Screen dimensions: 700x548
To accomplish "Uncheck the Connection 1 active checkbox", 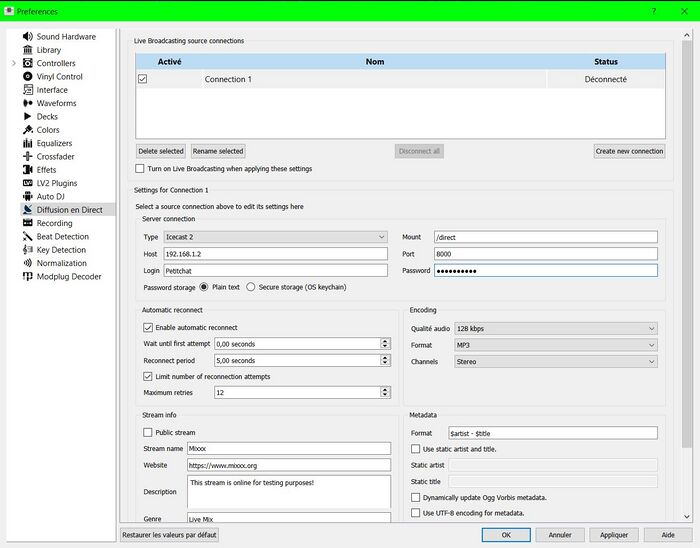I will [x=142, y=79].
